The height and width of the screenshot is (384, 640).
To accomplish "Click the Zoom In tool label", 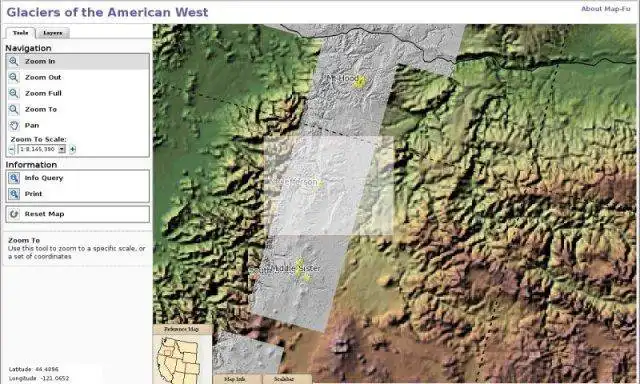I will pos(40,61).
